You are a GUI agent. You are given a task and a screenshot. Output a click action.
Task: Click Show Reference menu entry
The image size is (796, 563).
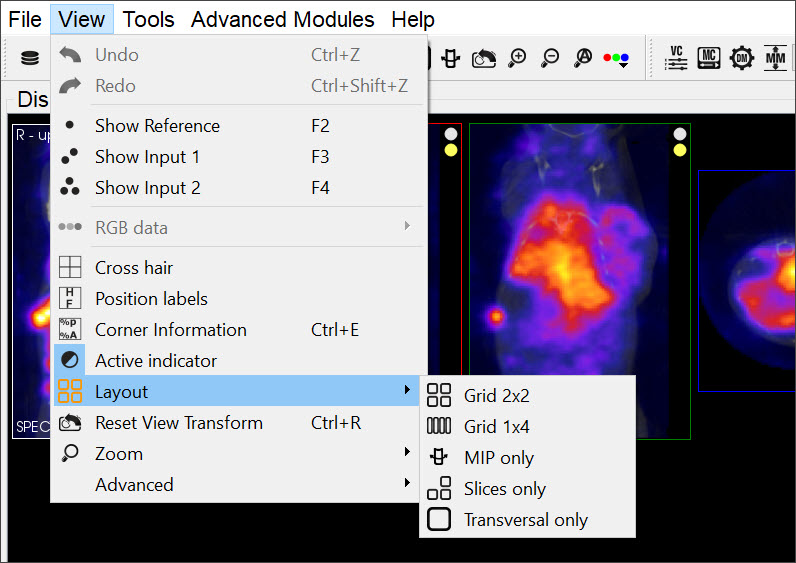tap(157, 126)
